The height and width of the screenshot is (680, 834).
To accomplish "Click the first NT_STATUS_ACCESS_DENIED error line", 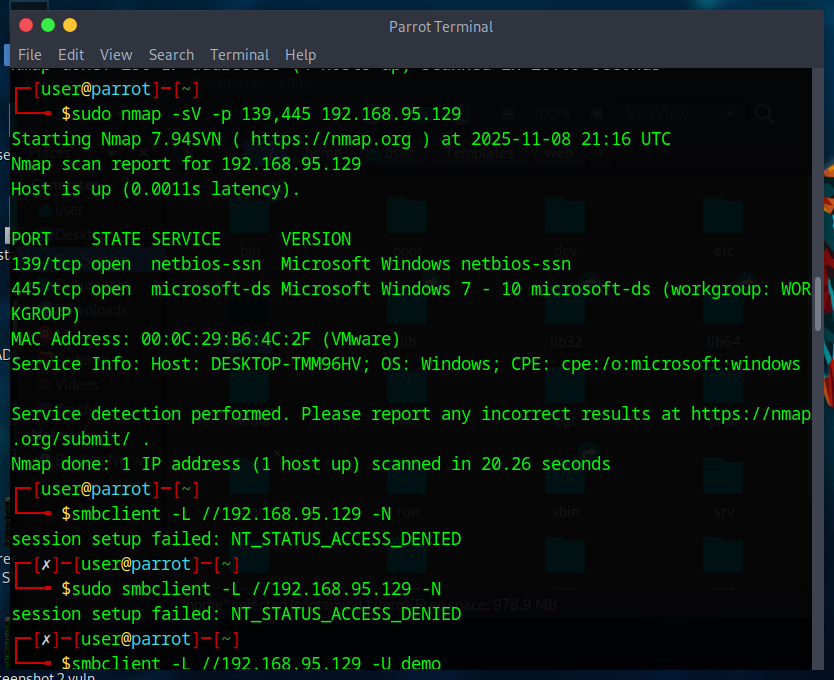I will click(236, 539).
